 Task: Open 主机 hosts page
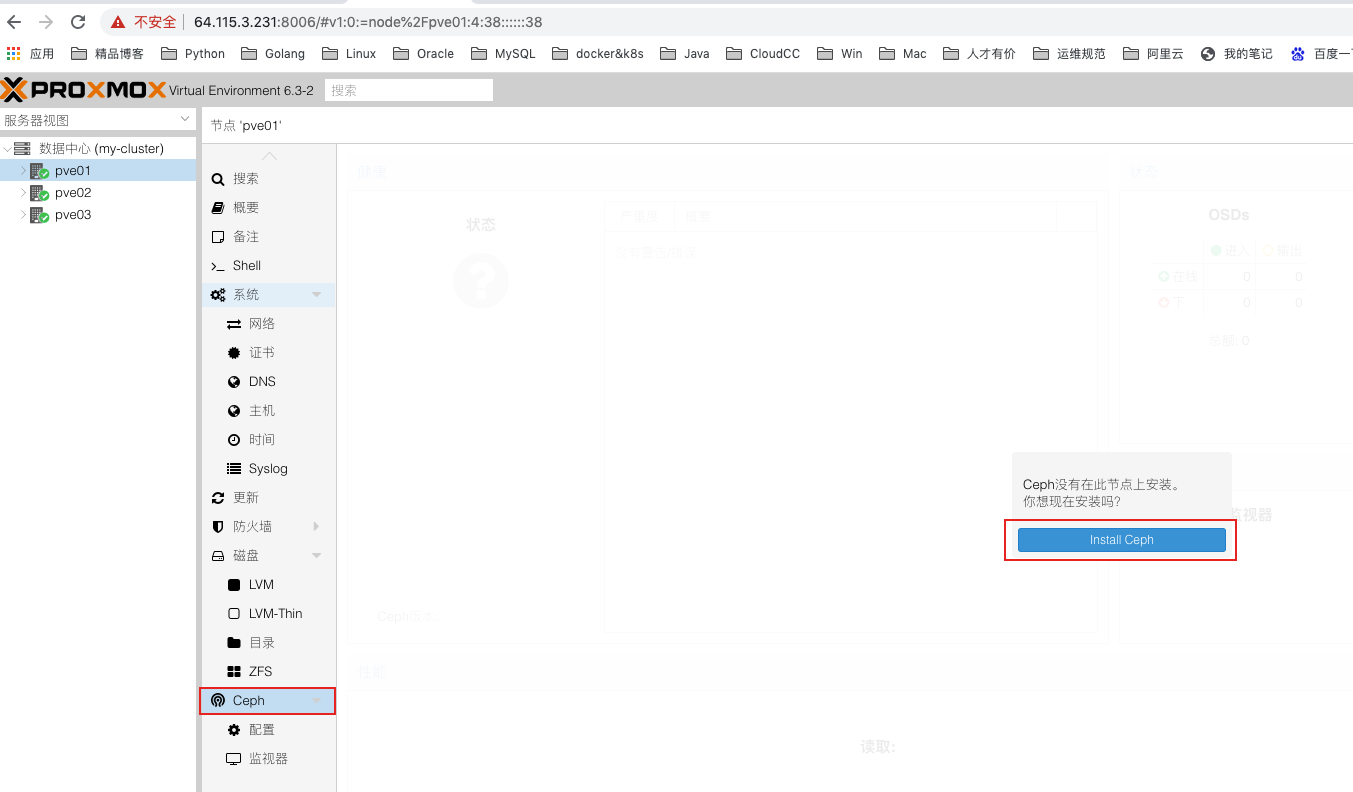click(x=268, y=411)
